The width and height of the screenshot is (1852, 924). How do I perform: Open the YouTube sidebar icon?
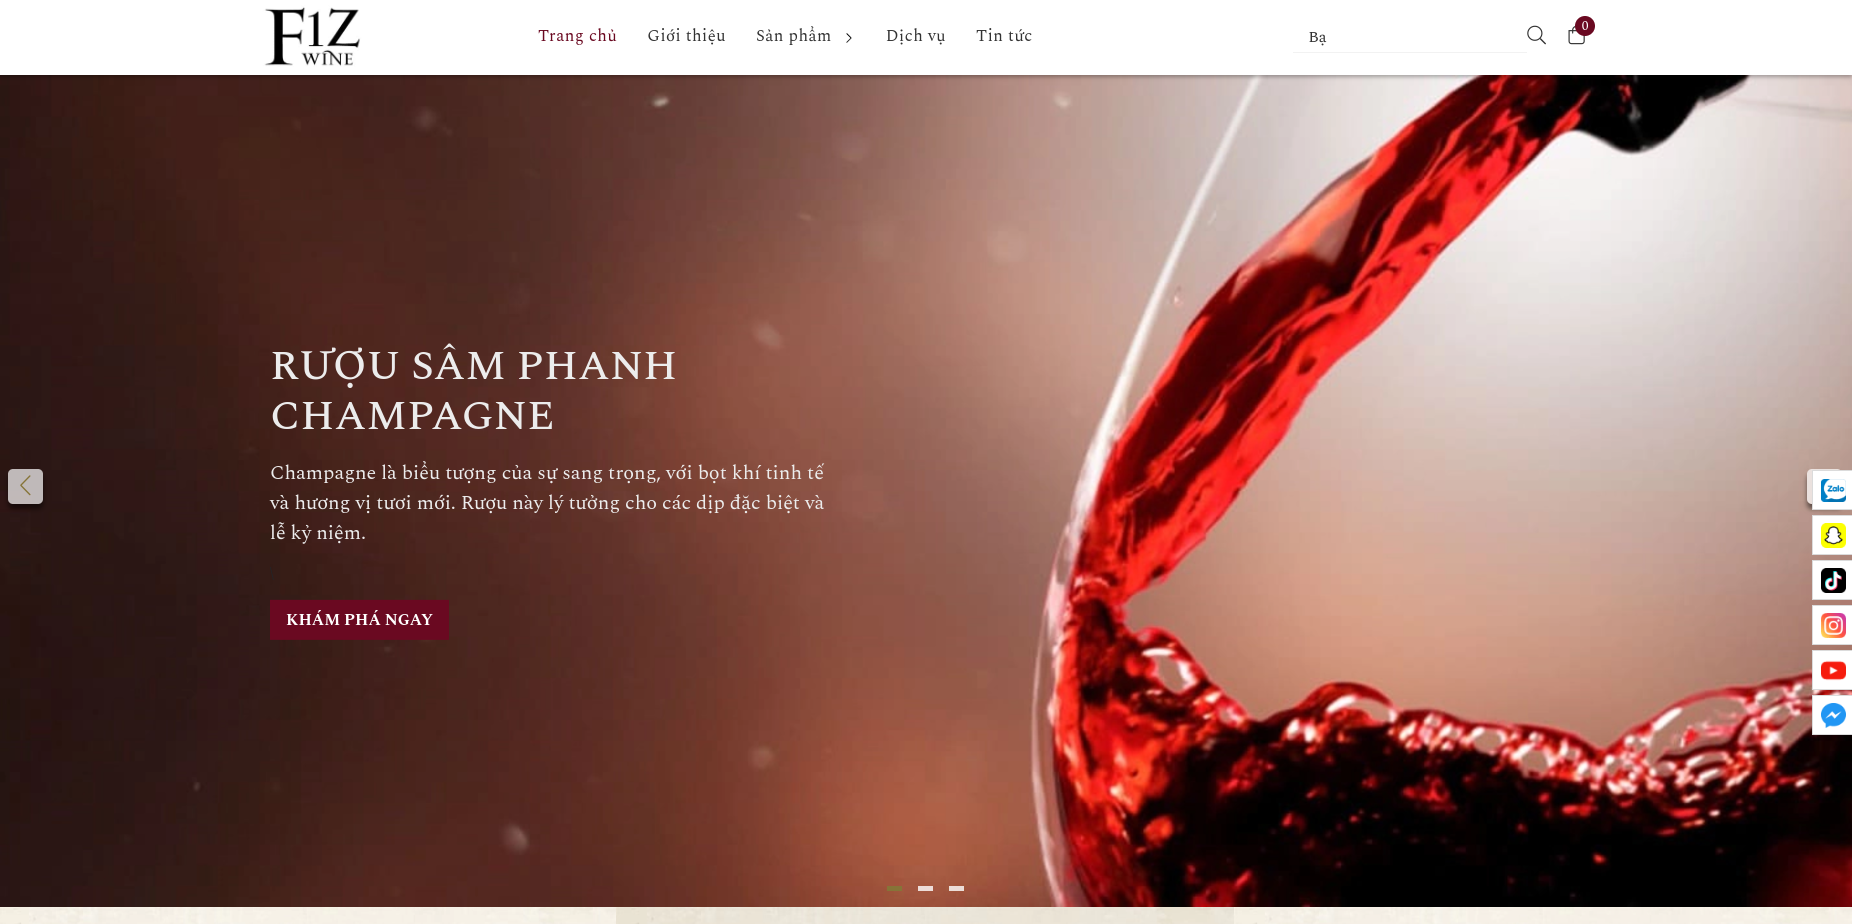[x=1832, y=670]
